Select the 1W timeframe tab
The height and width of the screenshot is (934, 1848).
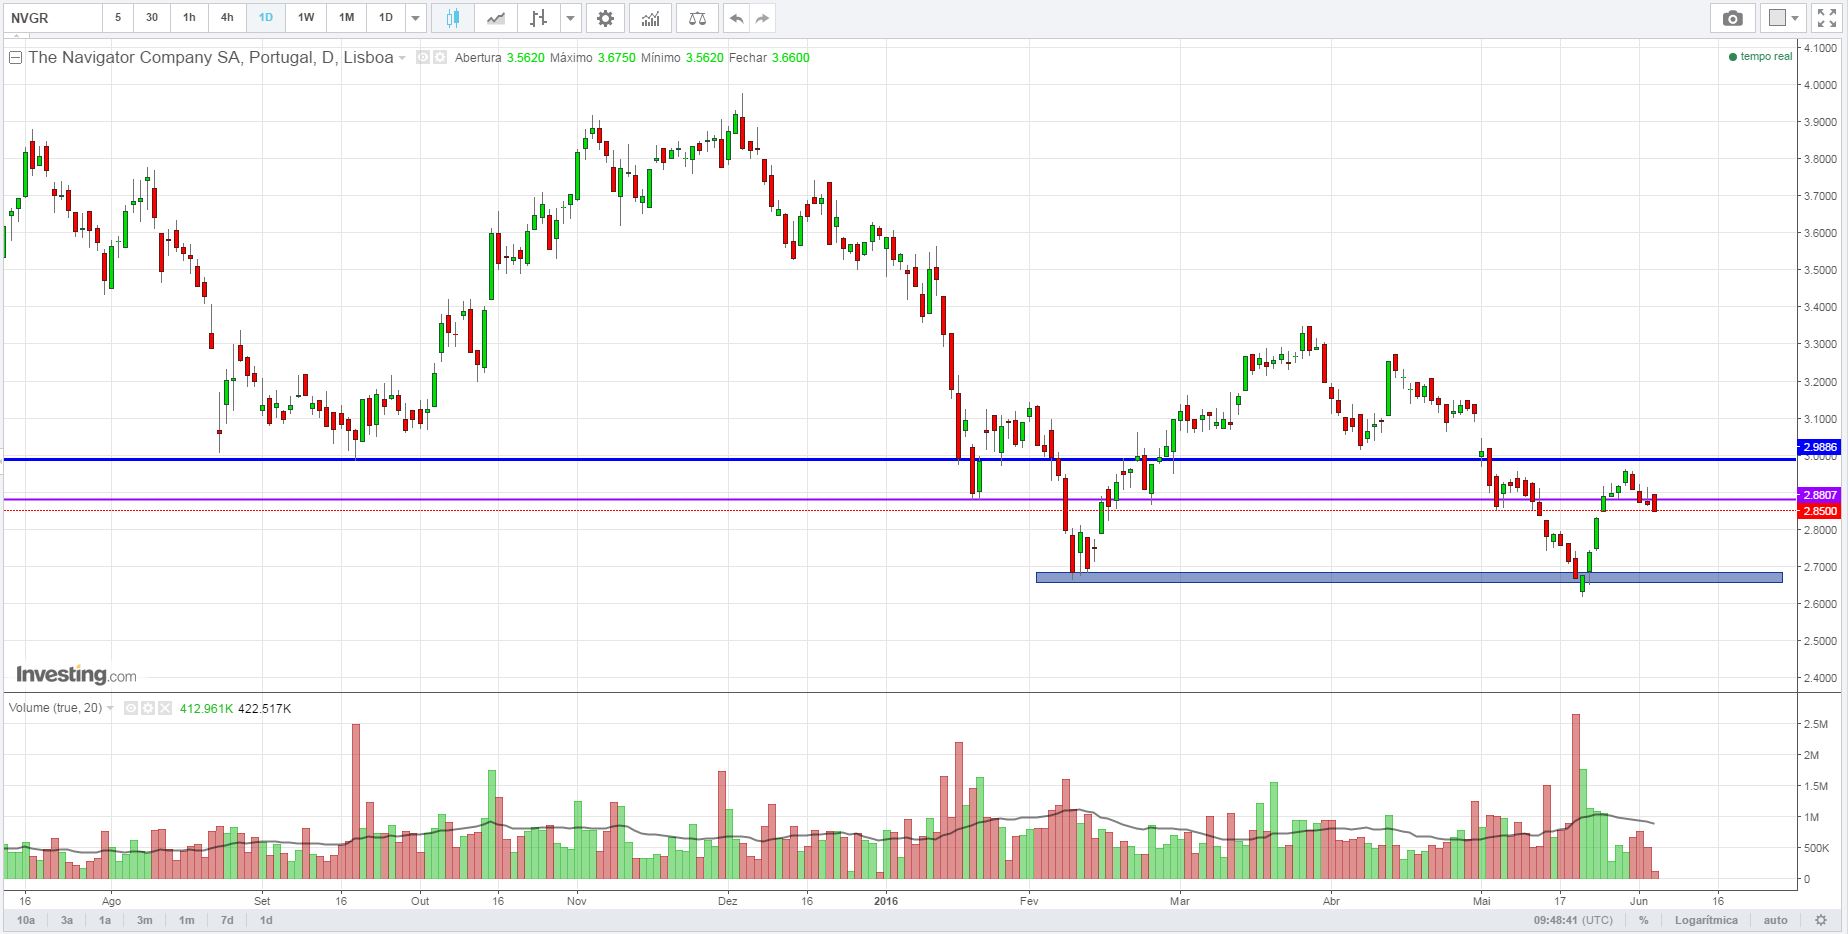306,18
